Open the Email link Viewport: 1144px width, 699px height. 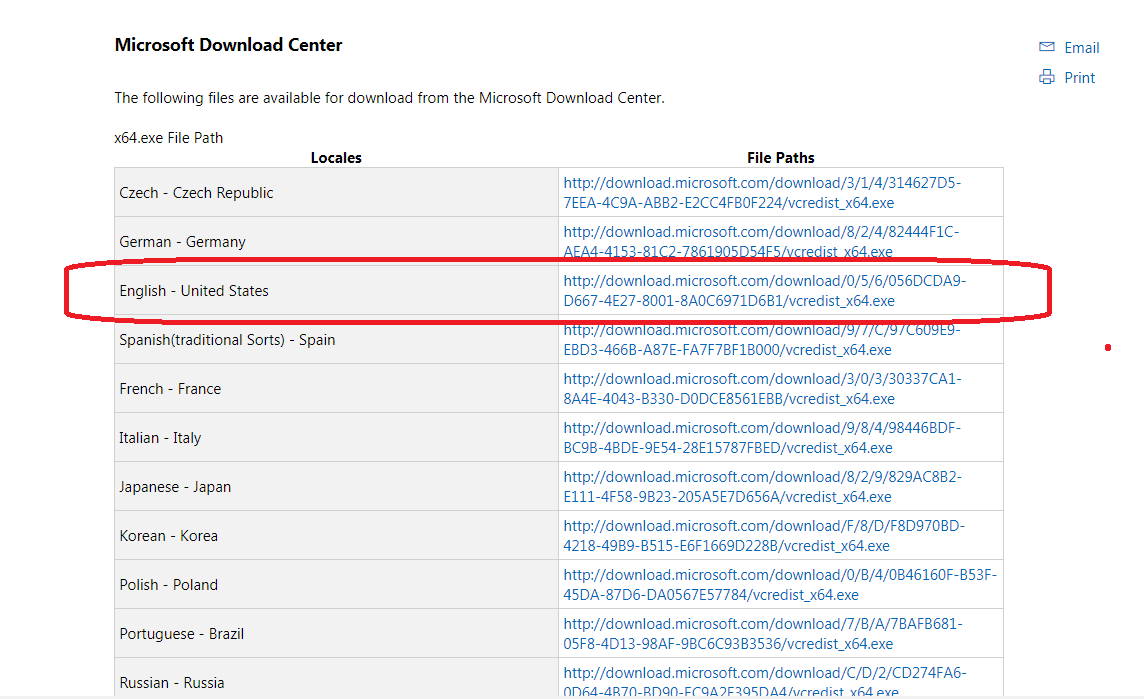click(1081, 47)
